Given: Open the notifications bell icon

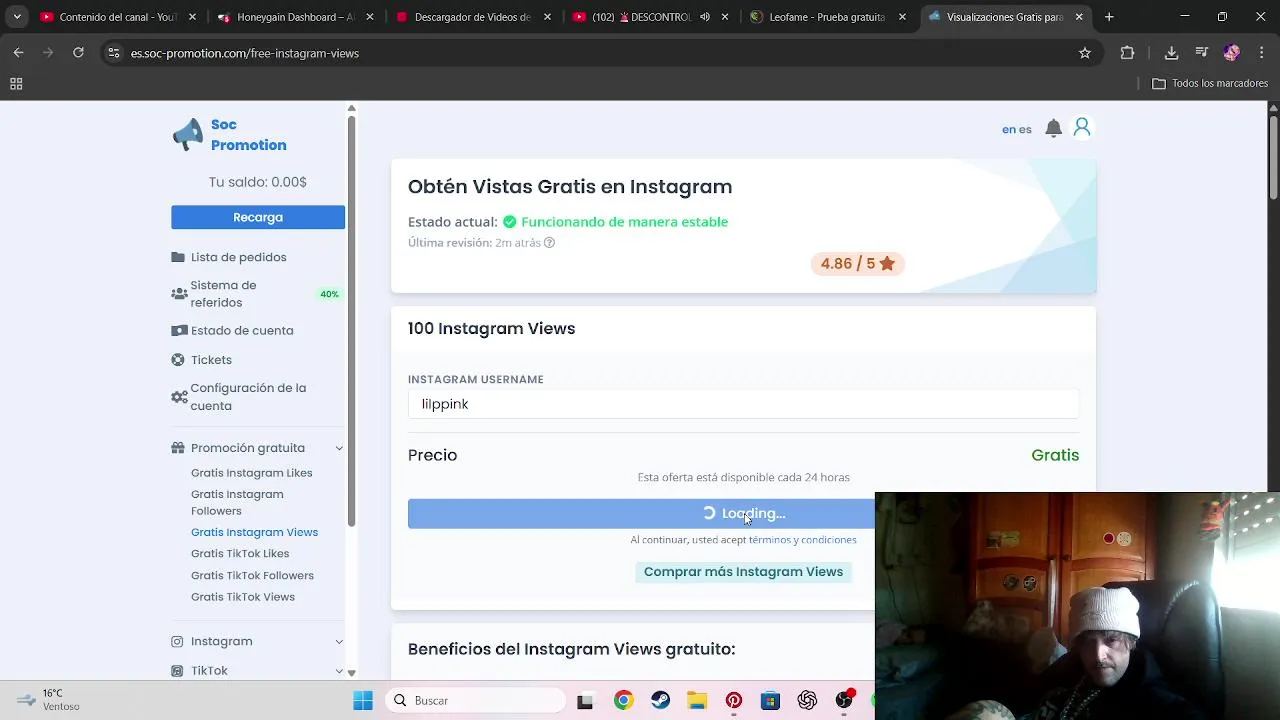Looking at the screenshot, I should (1053, 128).
